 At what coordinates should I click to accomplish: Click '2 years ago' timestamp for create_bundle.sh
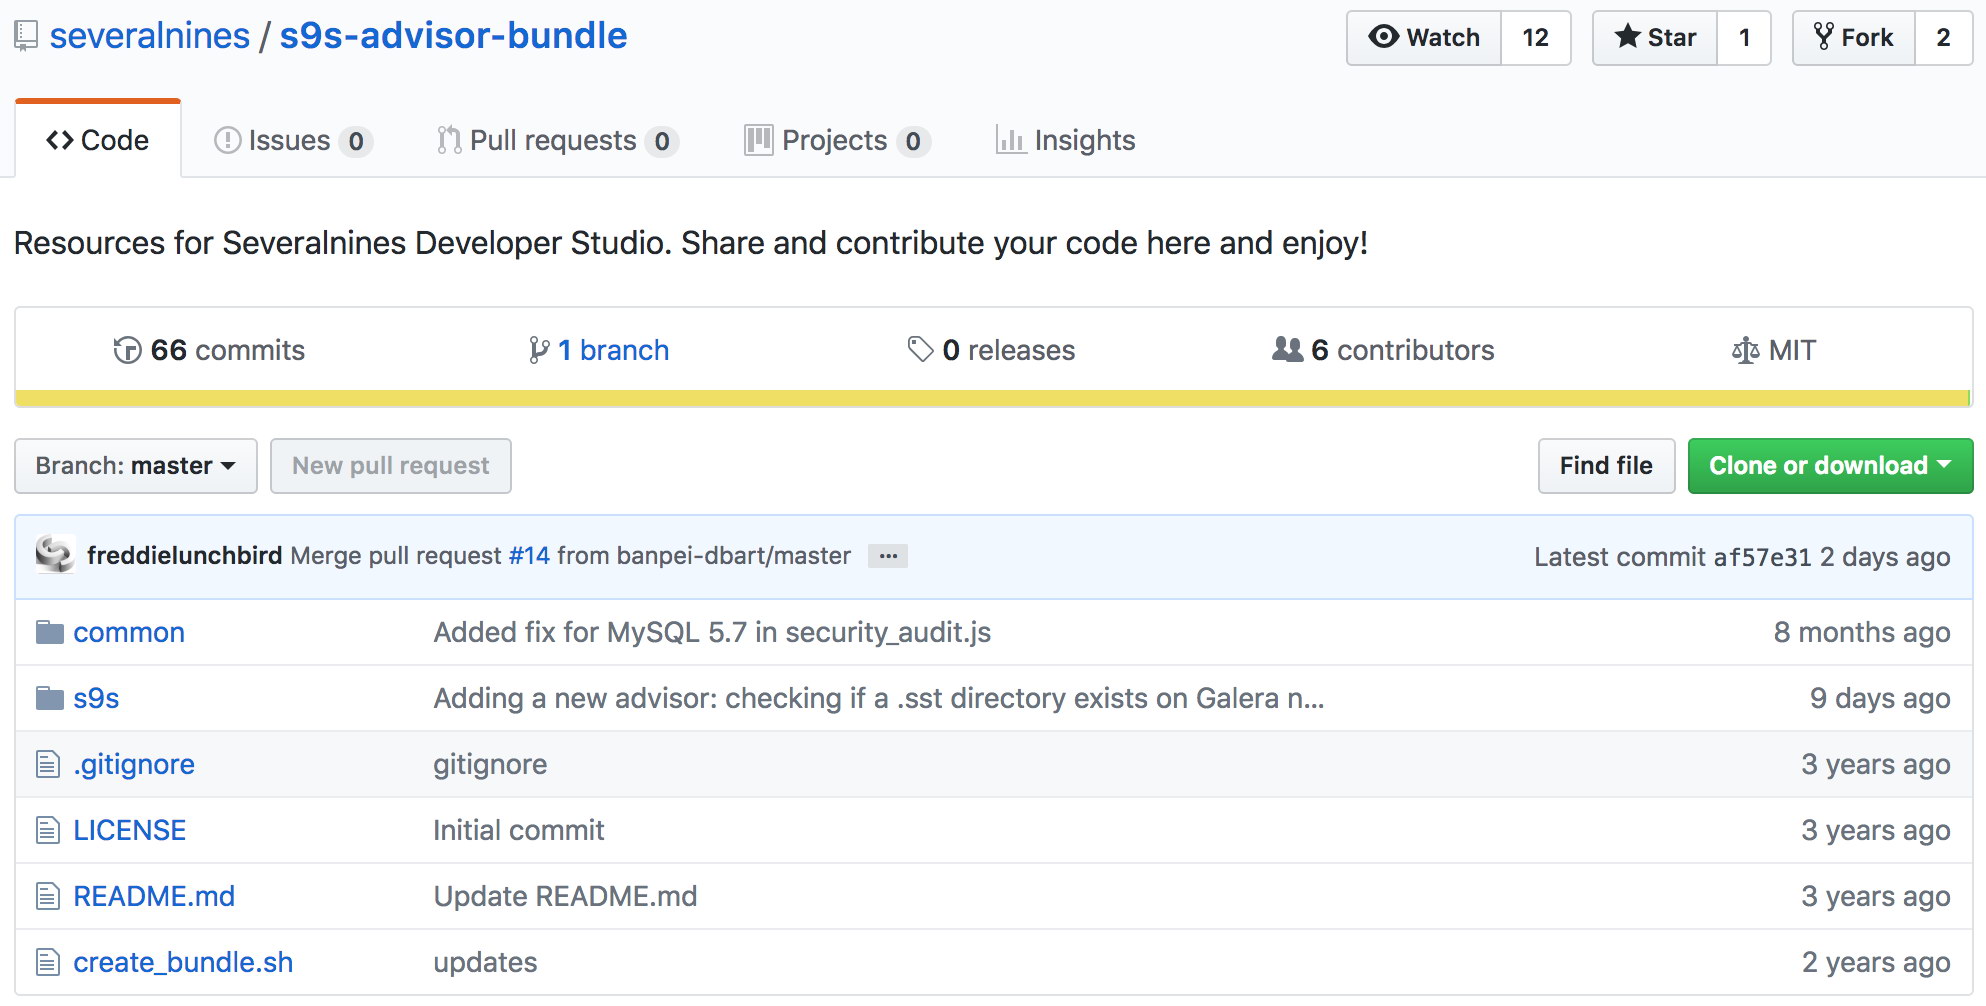pos(1876,962)
